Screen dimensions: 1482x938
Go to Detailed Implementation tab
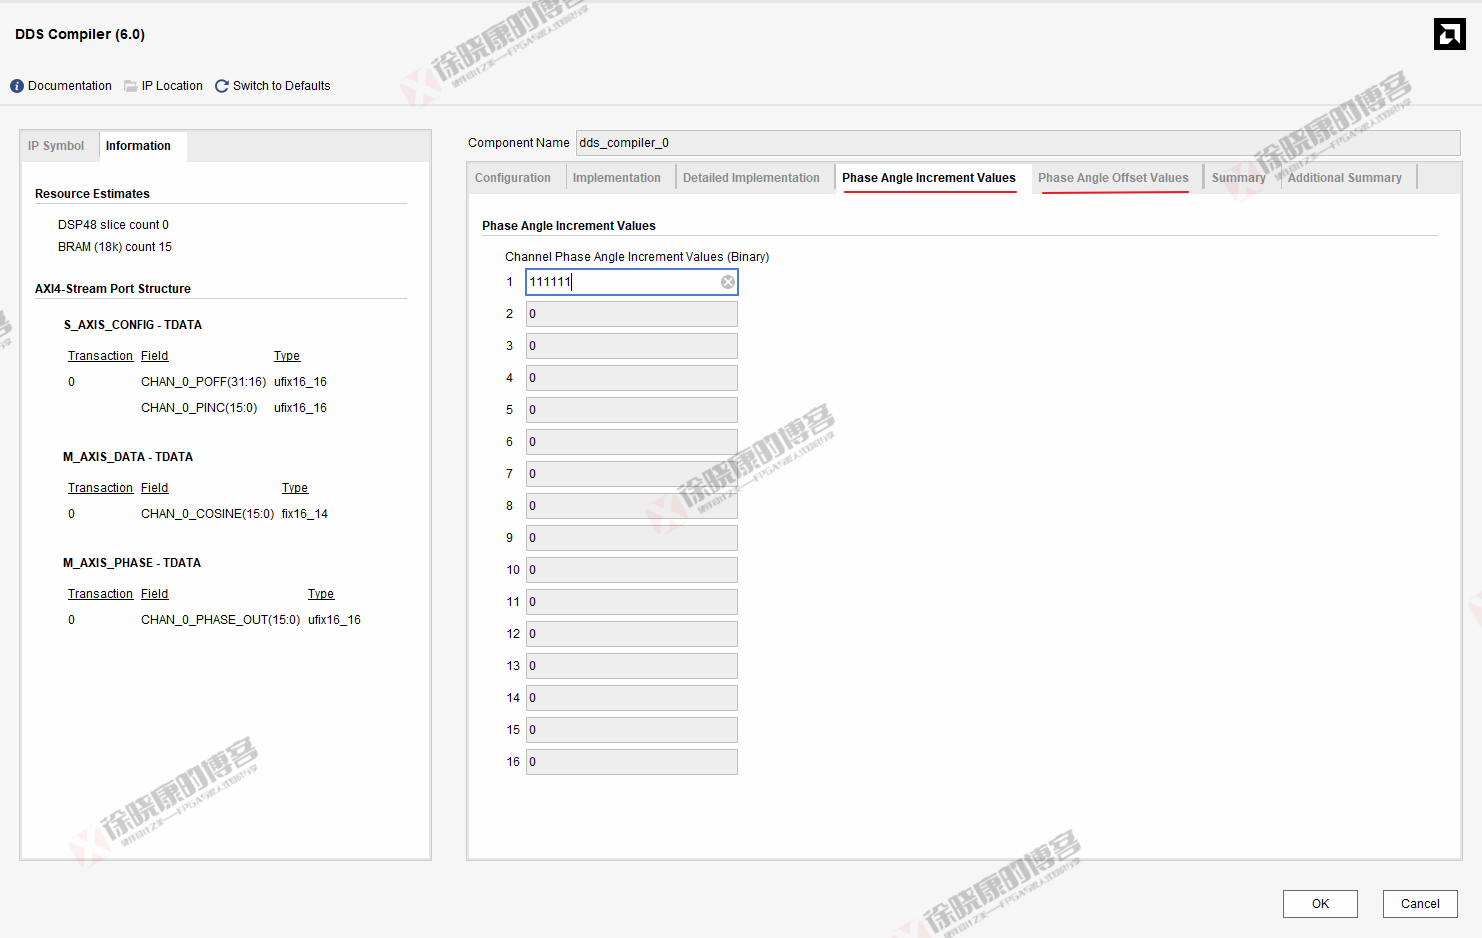pyautogui.click(x=751, y=178)
